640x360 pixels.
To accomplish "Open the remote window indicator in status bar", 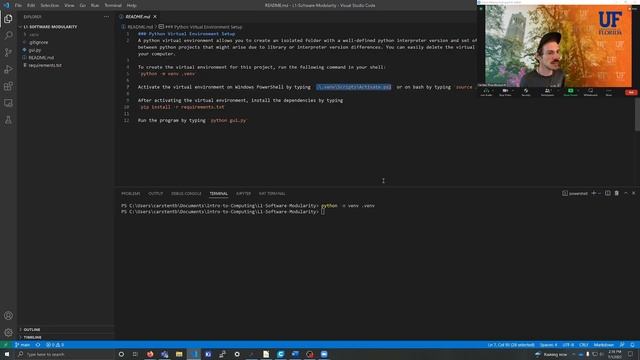I will pos(5,345).
